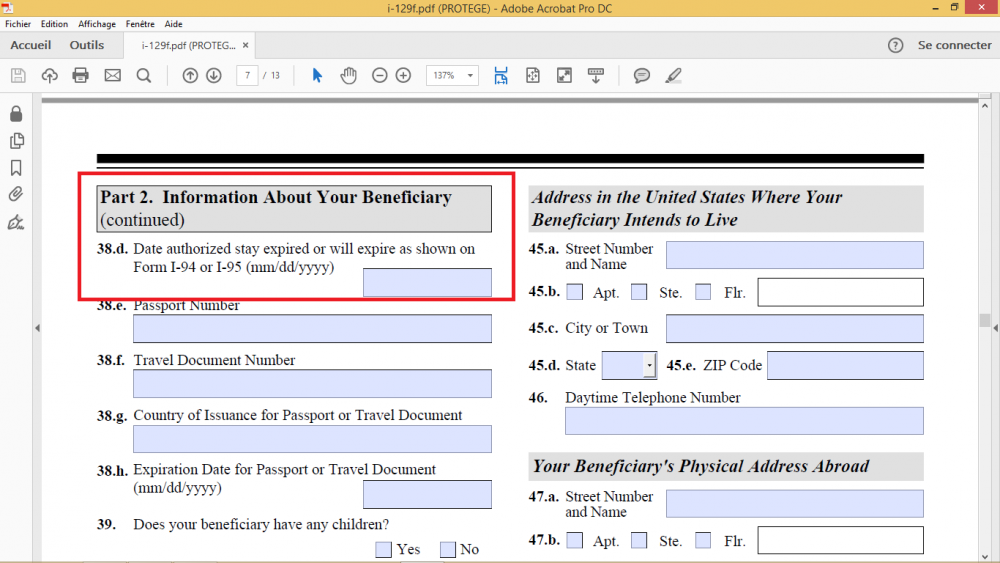
Task: Open the Attachments paperclip panel
Action: click(x=16, y=194)
